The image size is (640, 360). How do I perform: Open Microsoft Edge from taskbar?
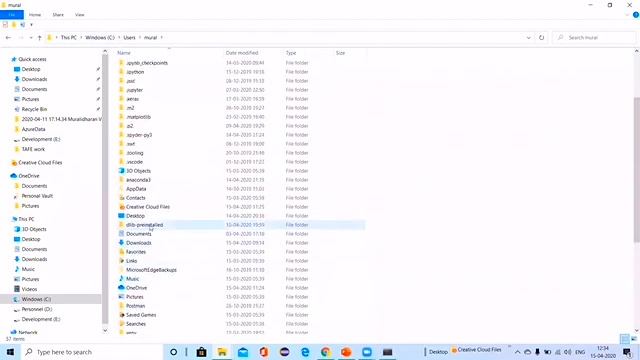pos(305,352)
